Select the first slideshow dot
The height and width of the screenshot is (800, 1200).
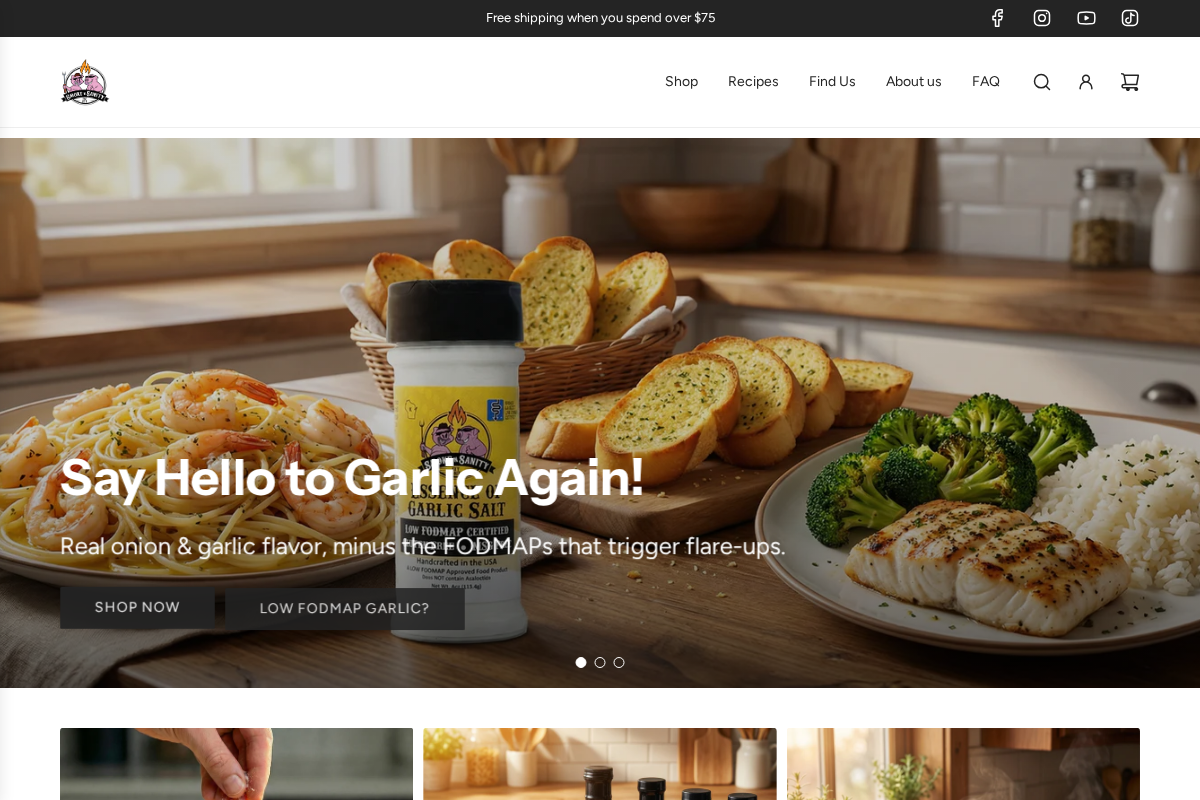pos(581,662)
